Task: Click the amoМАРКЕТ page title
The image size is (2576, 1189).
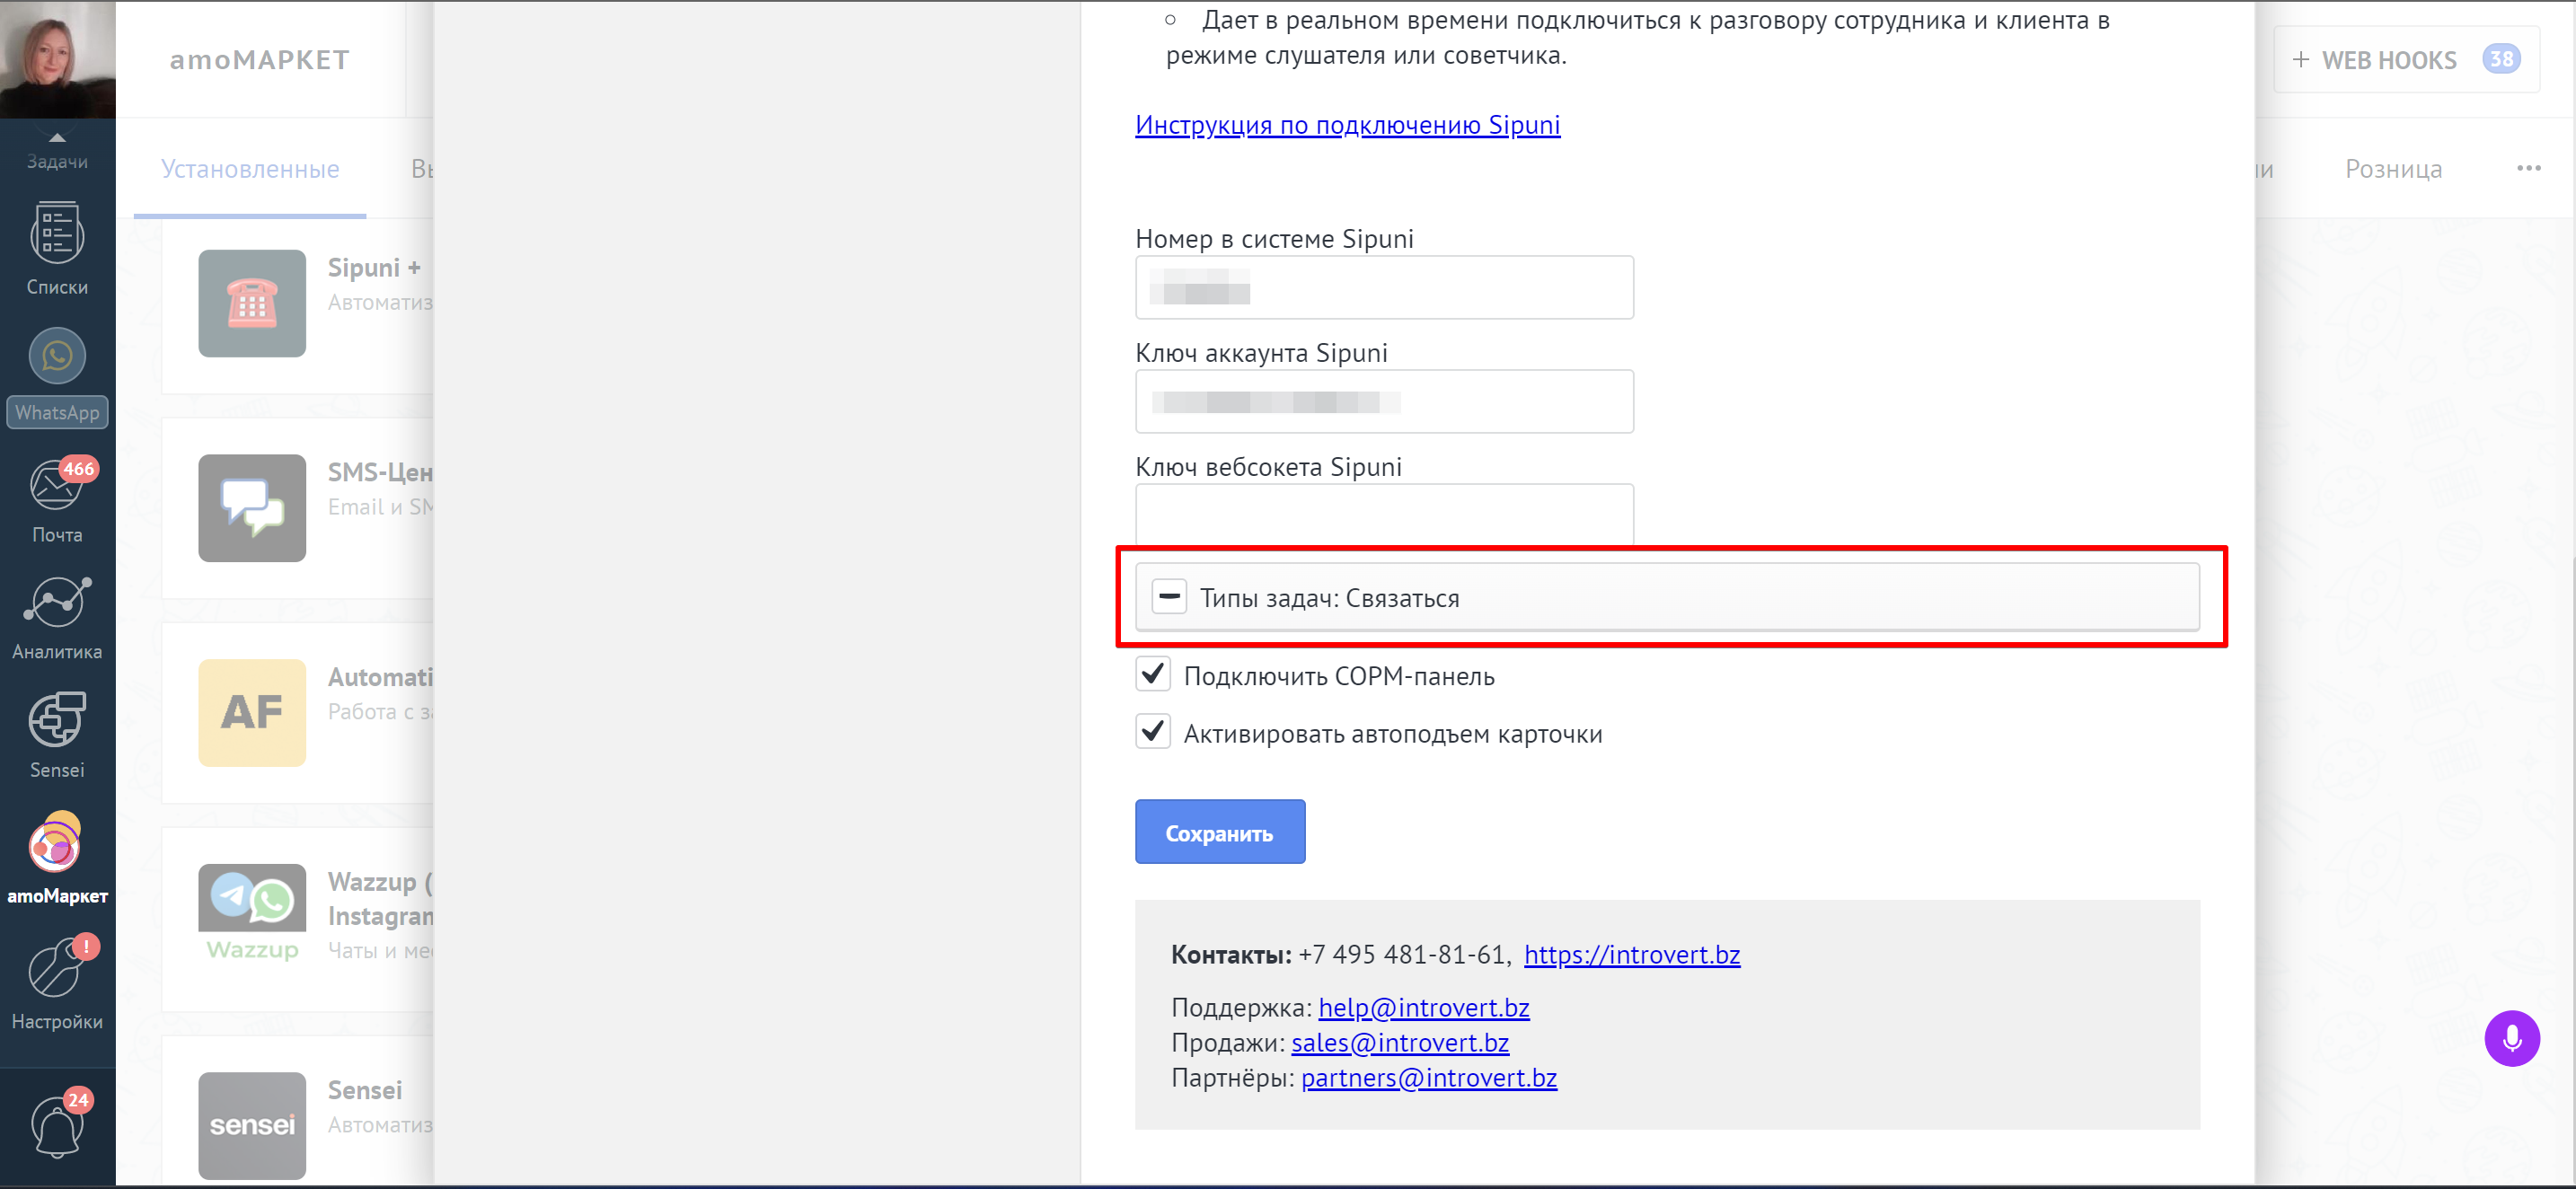Action: [x=260, y=60]
